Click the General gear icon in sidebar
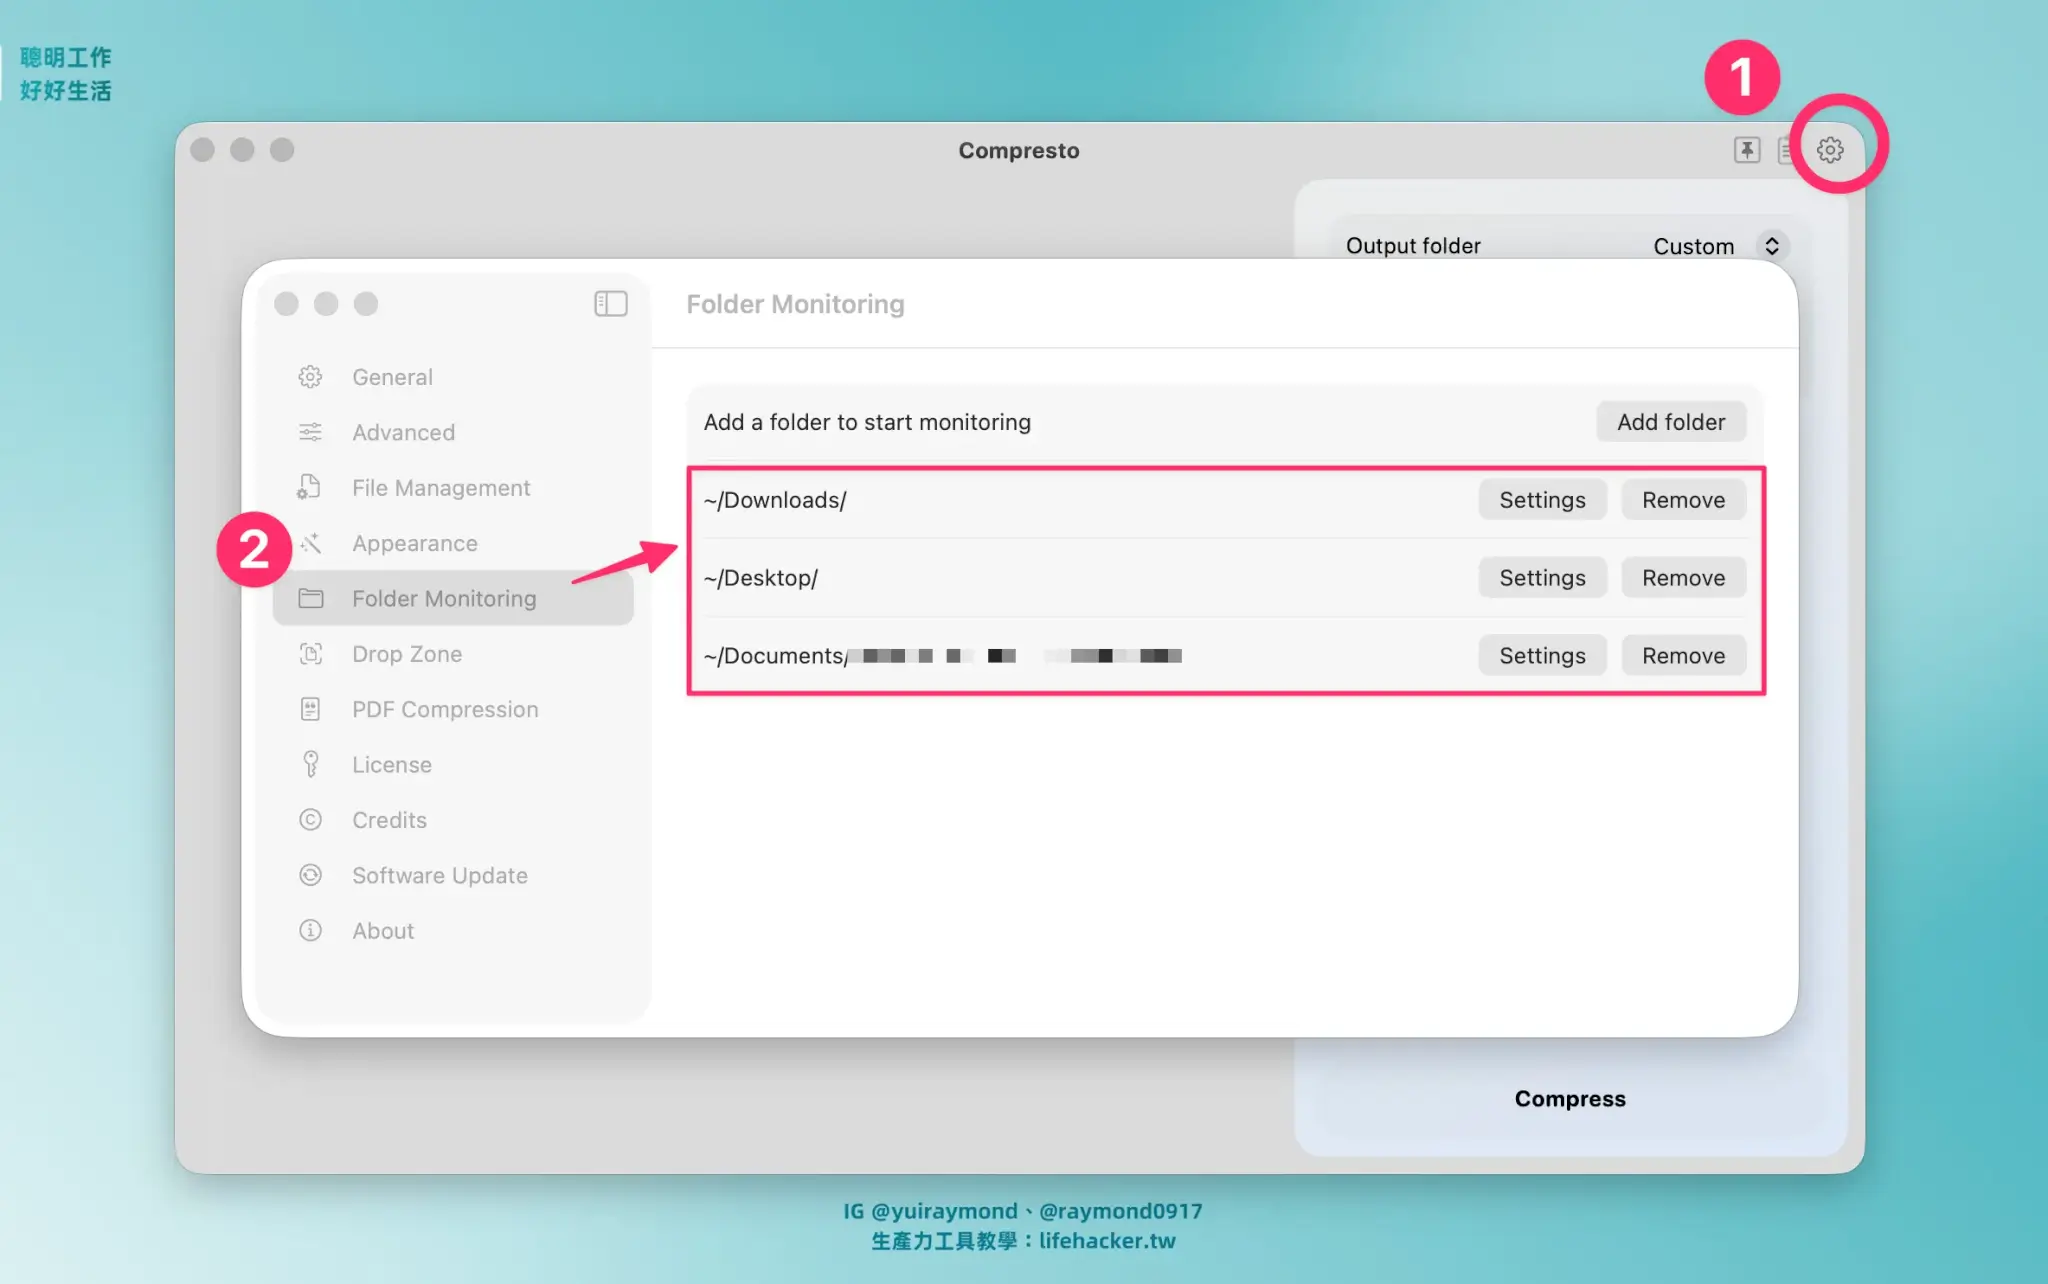Image resolution: width=2048 pixels, height=1284 pixels. (310, 377)
